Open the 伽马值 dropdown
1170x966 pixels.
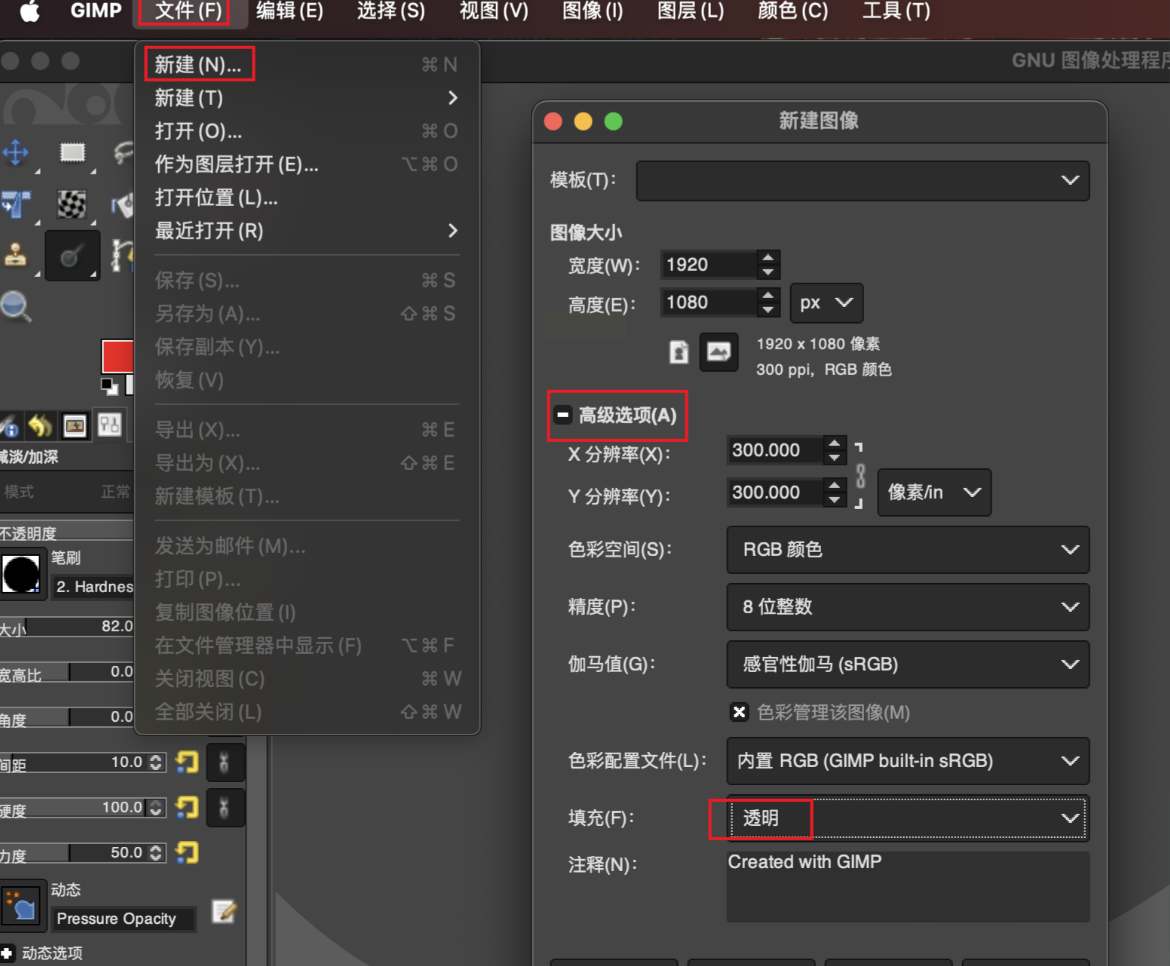(x=907, y=665)
